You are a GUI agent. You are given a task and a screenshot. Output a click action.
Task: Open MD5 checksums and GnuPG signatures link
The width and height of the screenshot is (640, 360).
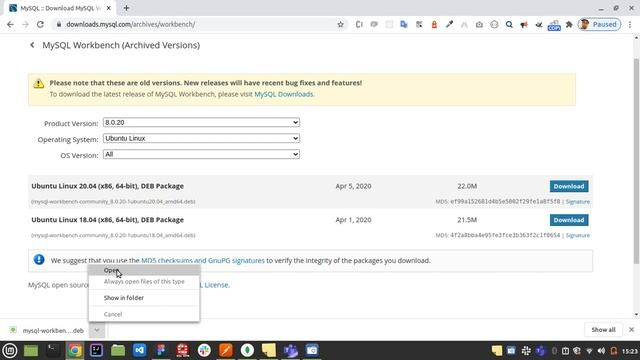203,260
